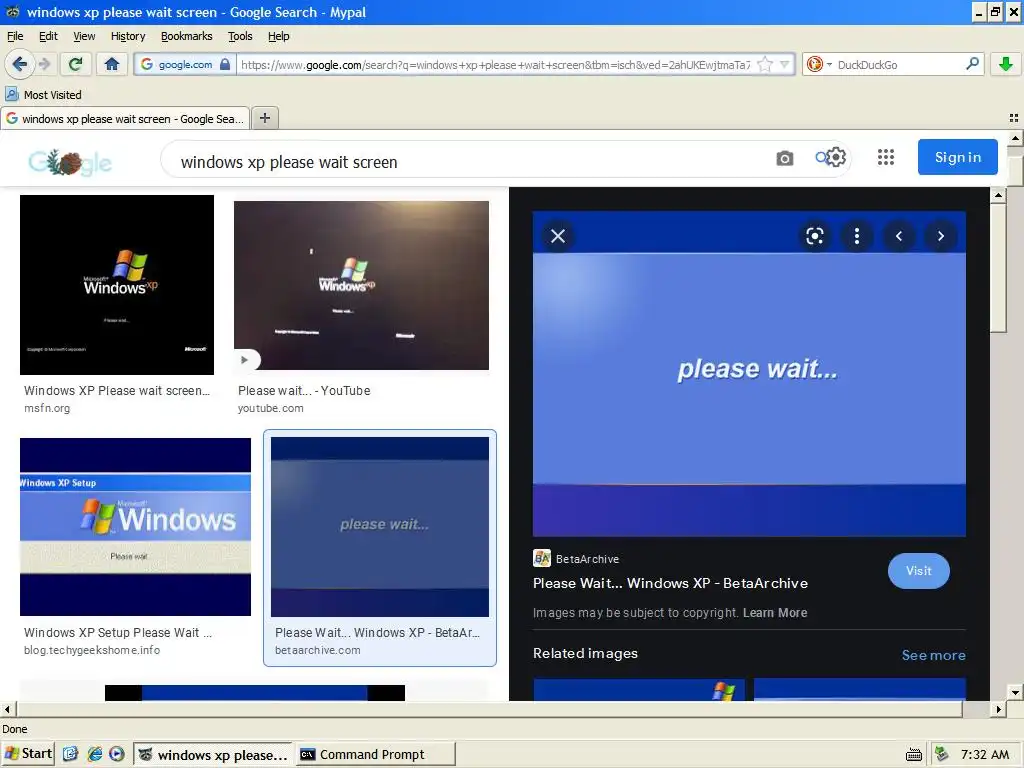Click the page scroll up arrow

(x=1016, y=138)
